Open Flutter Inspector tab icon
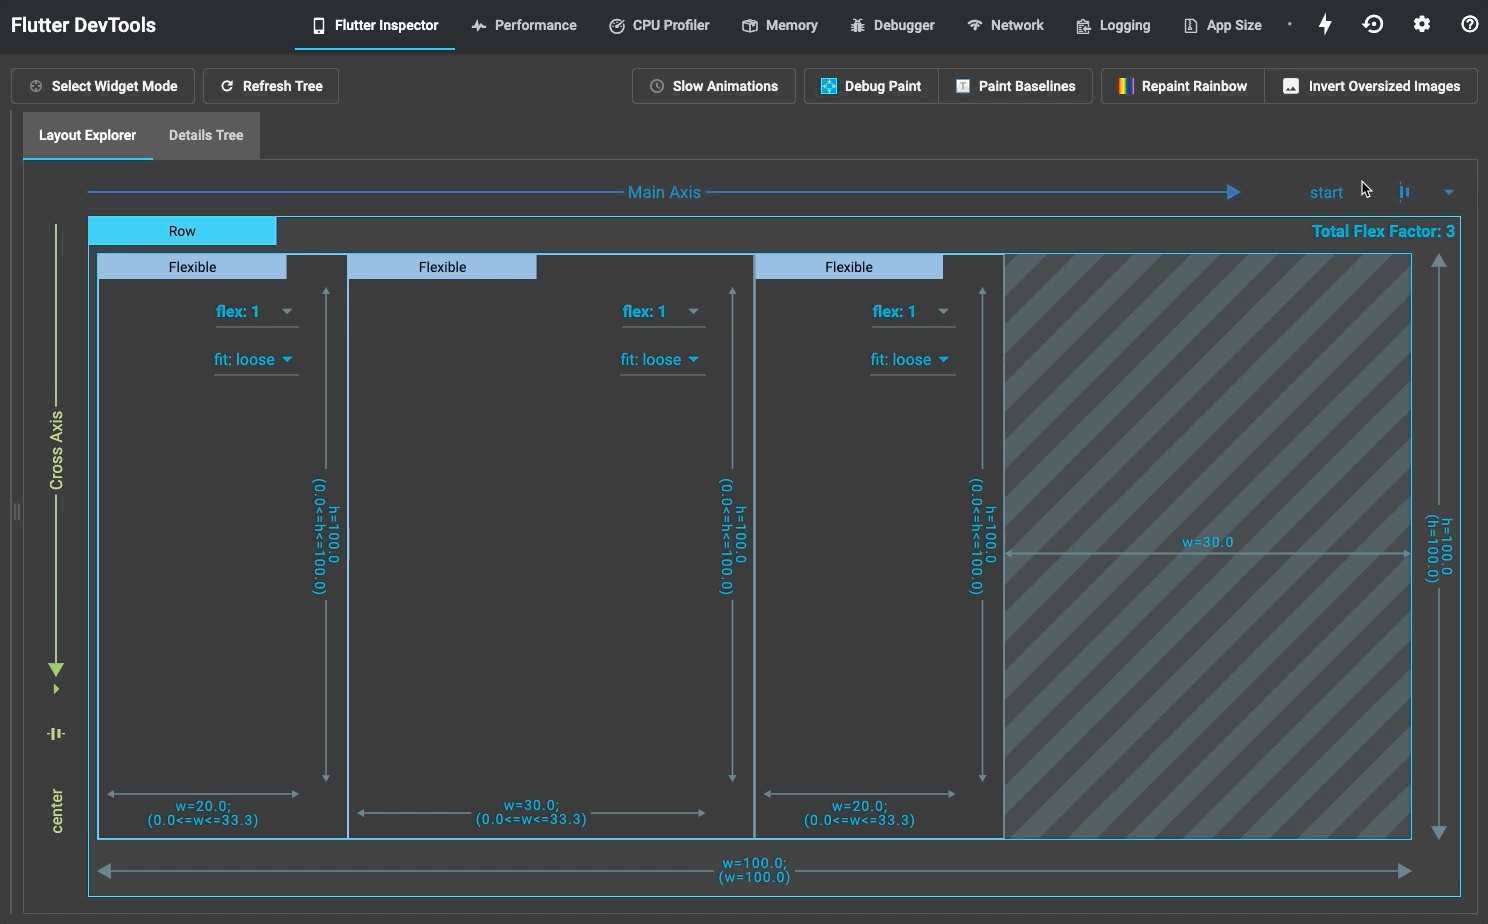 (318, 25)
